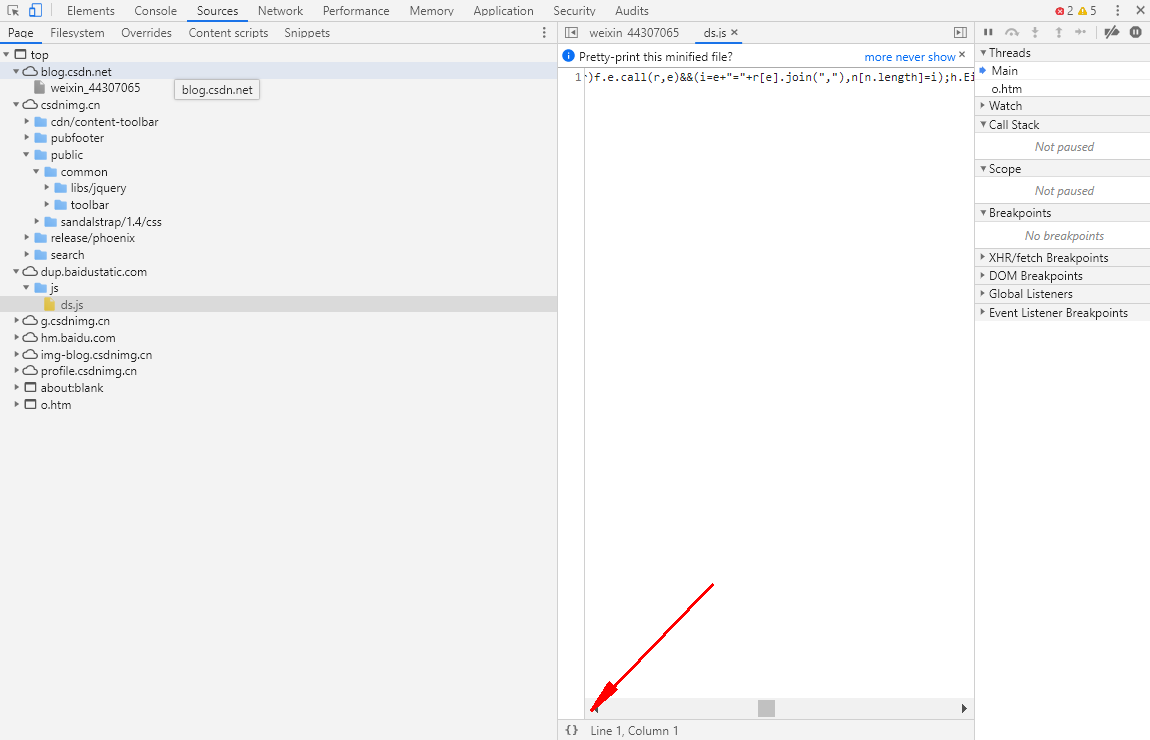1150x740 pixels.
Task: Collapse the Threads section
Action: 983,53
